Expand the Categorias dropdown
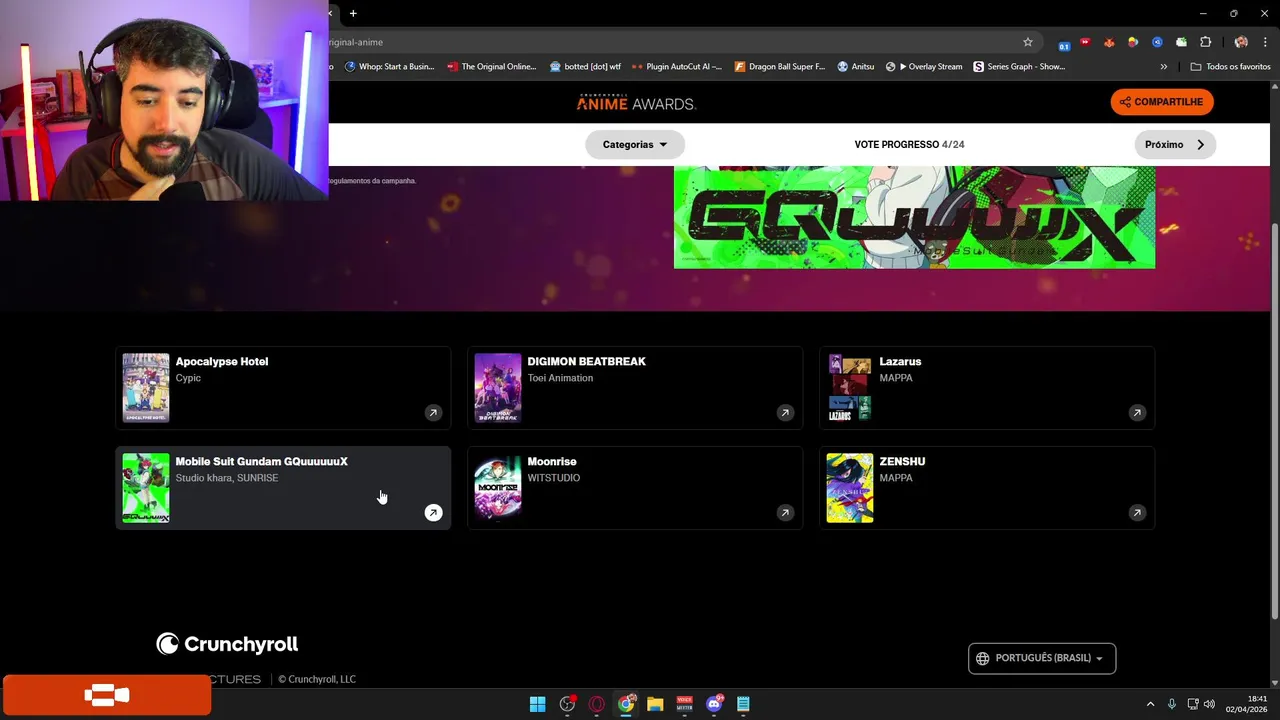This screenshot has height=720, width=1280. [x=635, y=144]
